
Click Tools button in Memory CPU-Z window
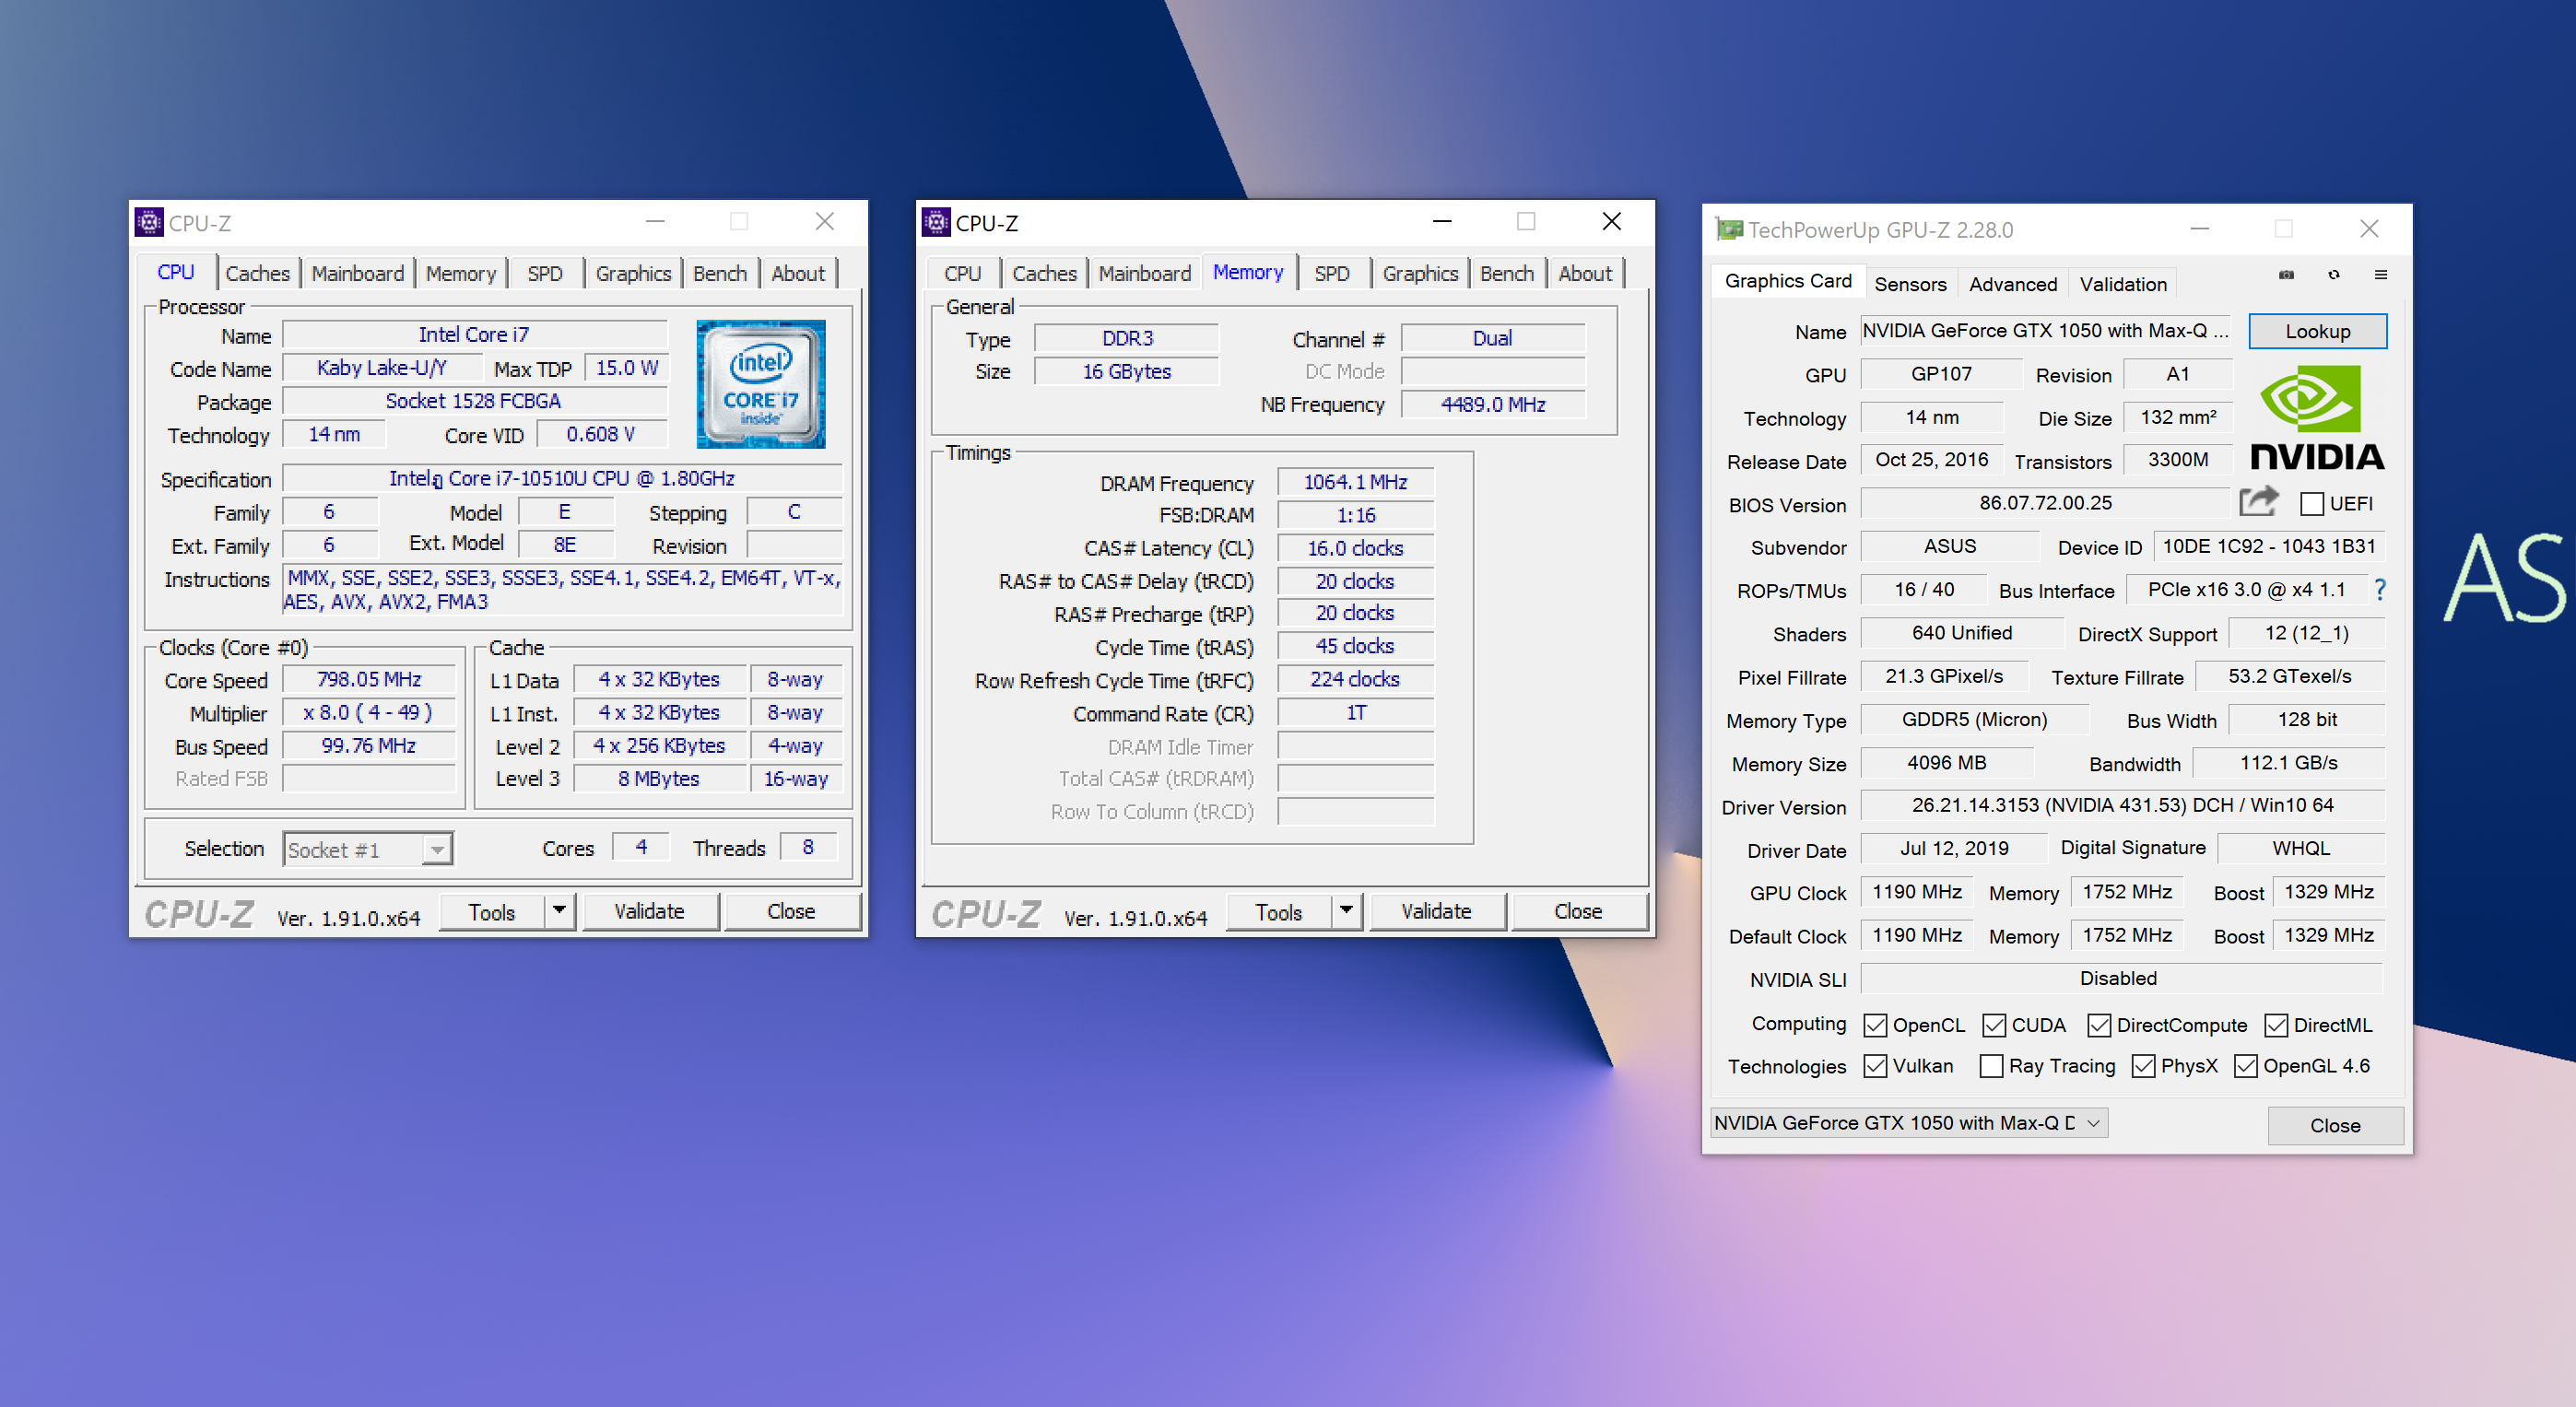point(1279,912)
